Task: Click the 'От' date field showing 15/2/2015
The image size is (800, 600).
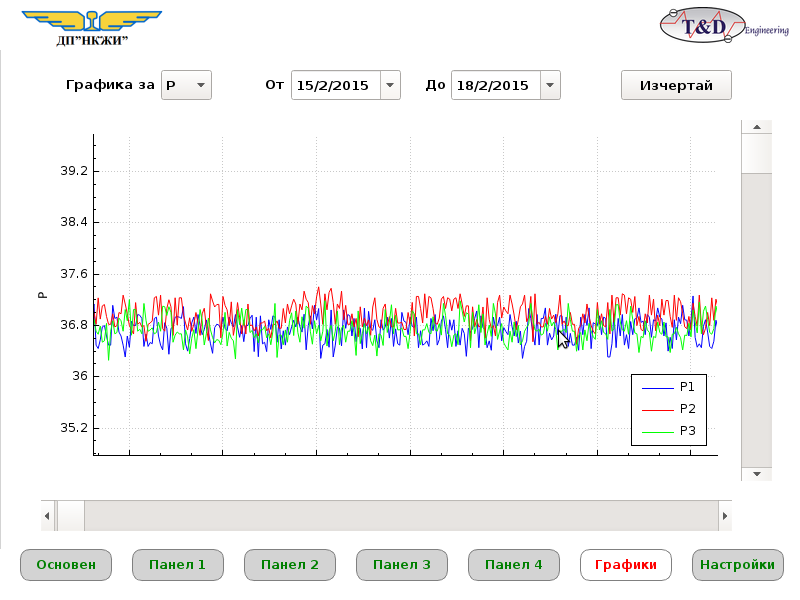Action: coord(335,85)
